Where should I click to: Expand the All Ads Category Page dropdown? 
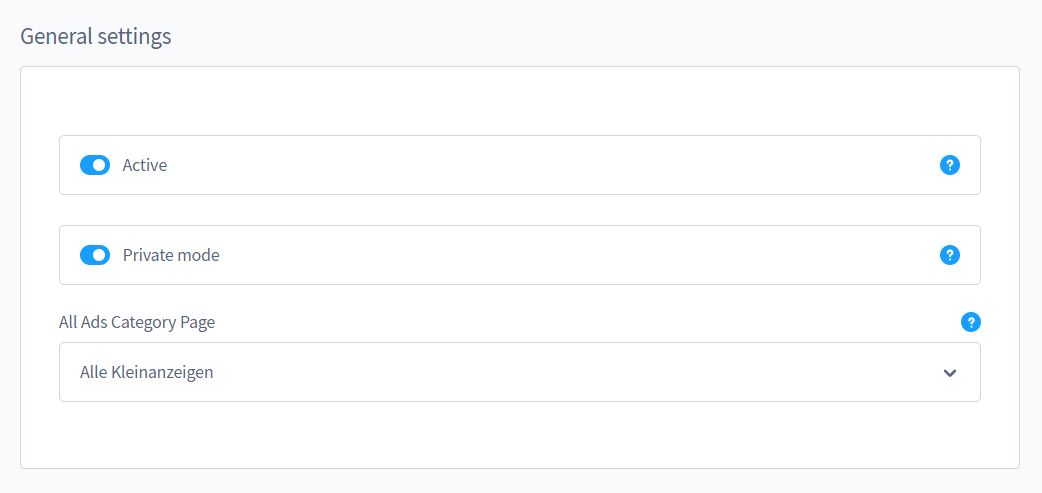click(x=519, y=372)
